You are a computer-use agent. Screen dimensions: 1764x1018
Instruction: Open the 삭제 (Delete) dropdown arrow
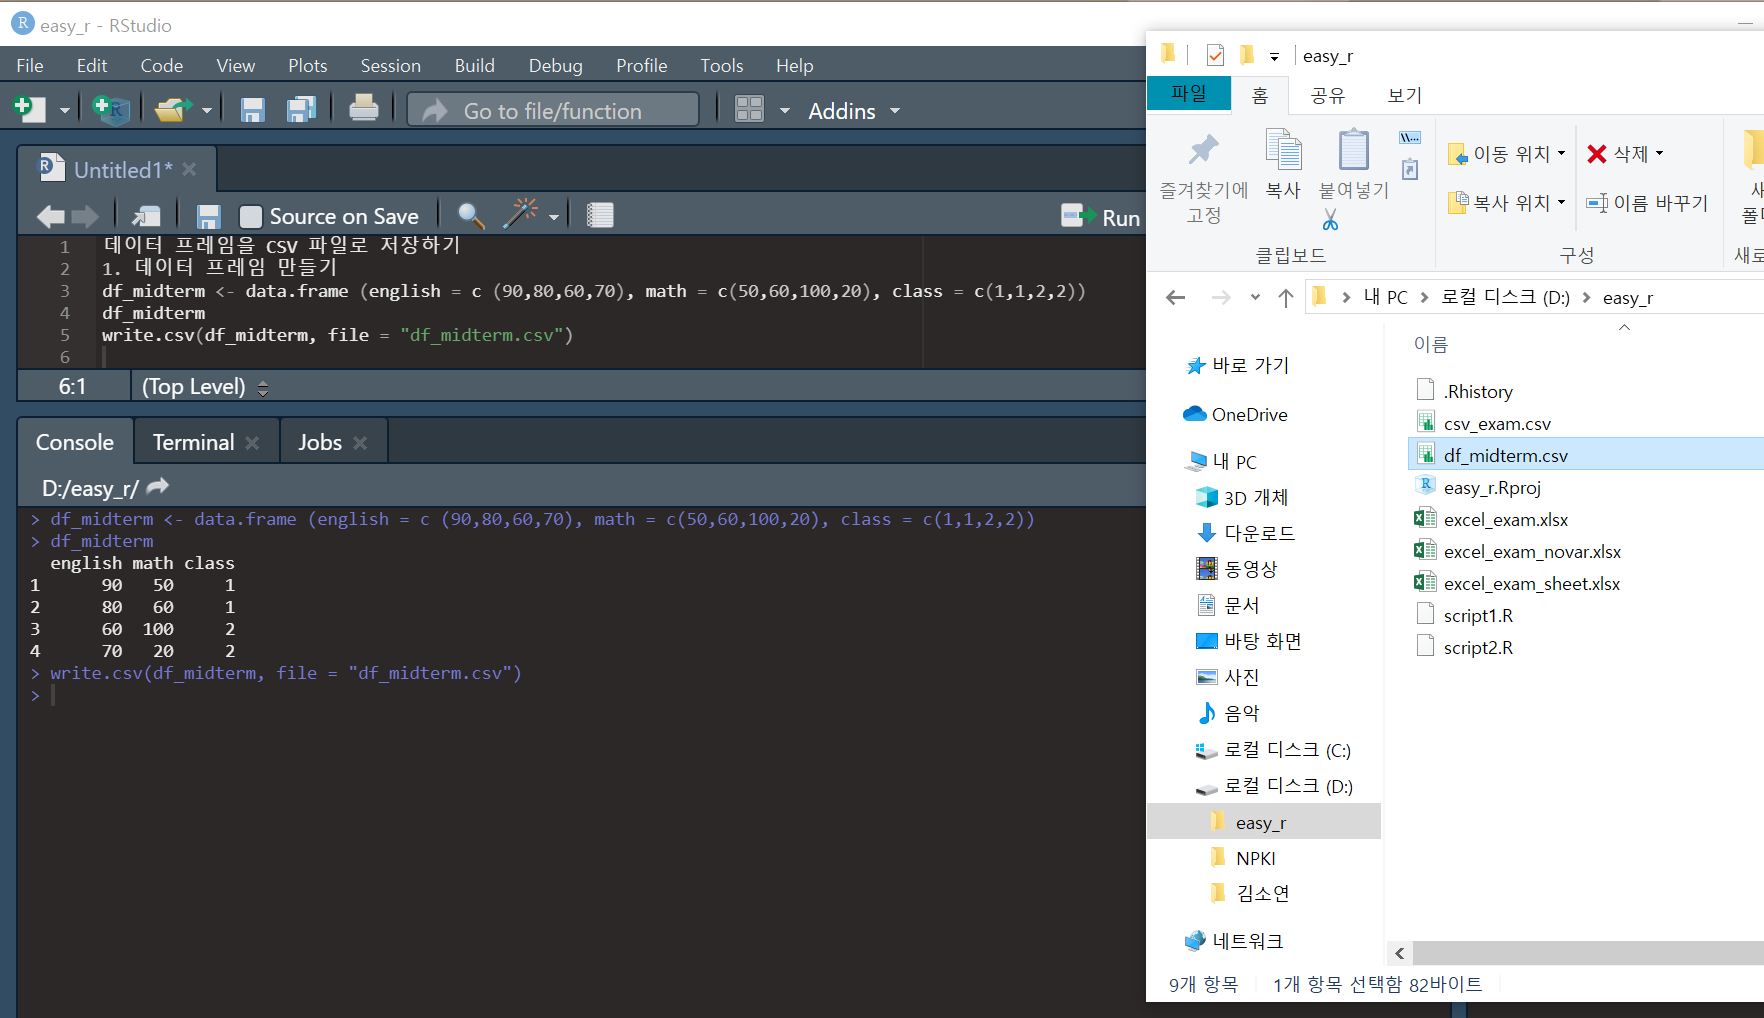tap(1659, 153)
